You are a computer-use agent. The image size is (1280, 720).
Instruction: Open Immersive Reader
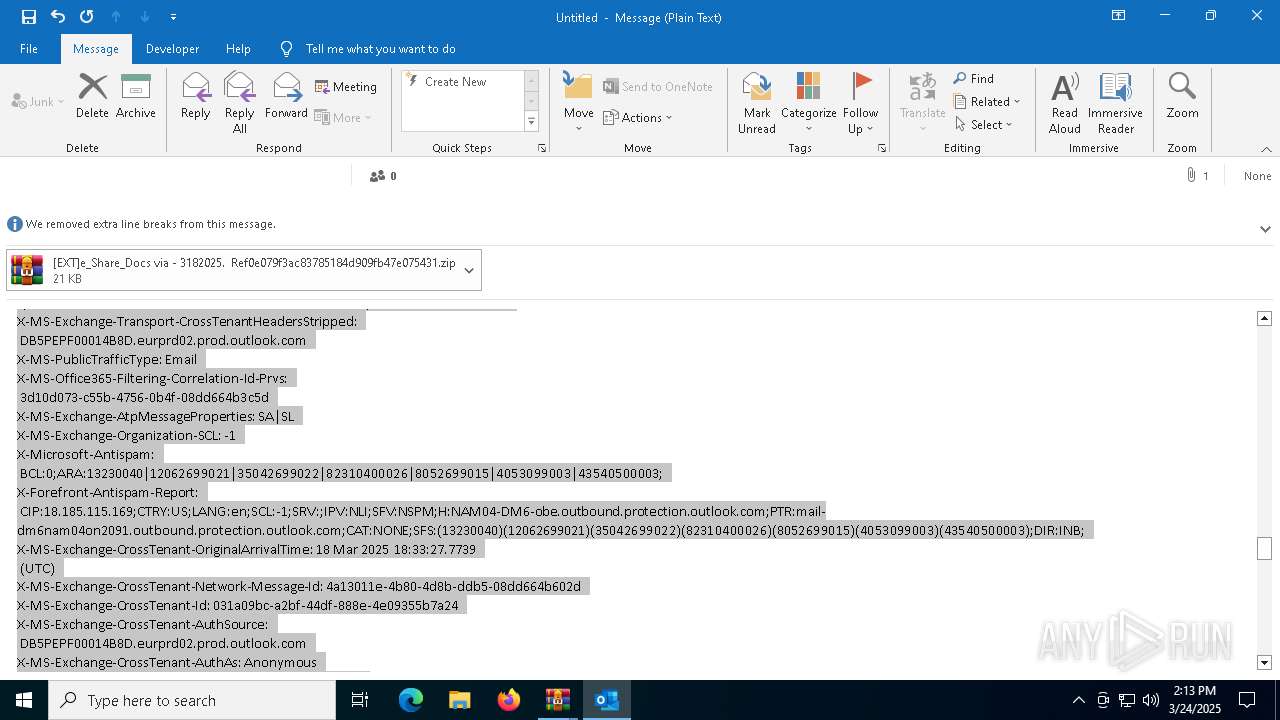[x=1116, y=102]
